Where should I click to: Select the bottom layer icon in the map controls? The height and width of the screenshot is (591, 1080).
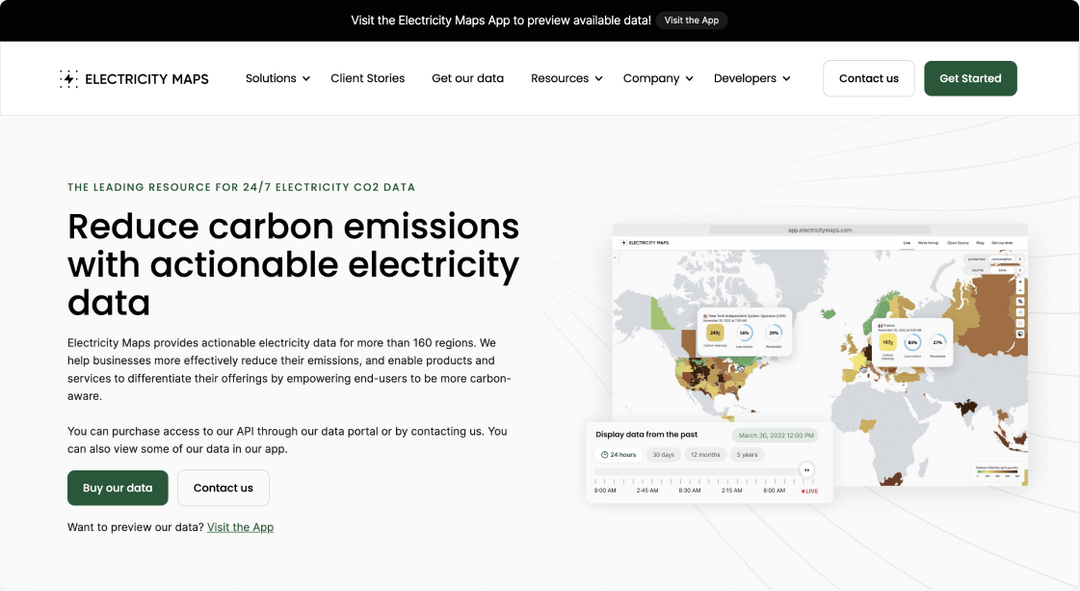pyautogui.click(x=1020, y=333)
